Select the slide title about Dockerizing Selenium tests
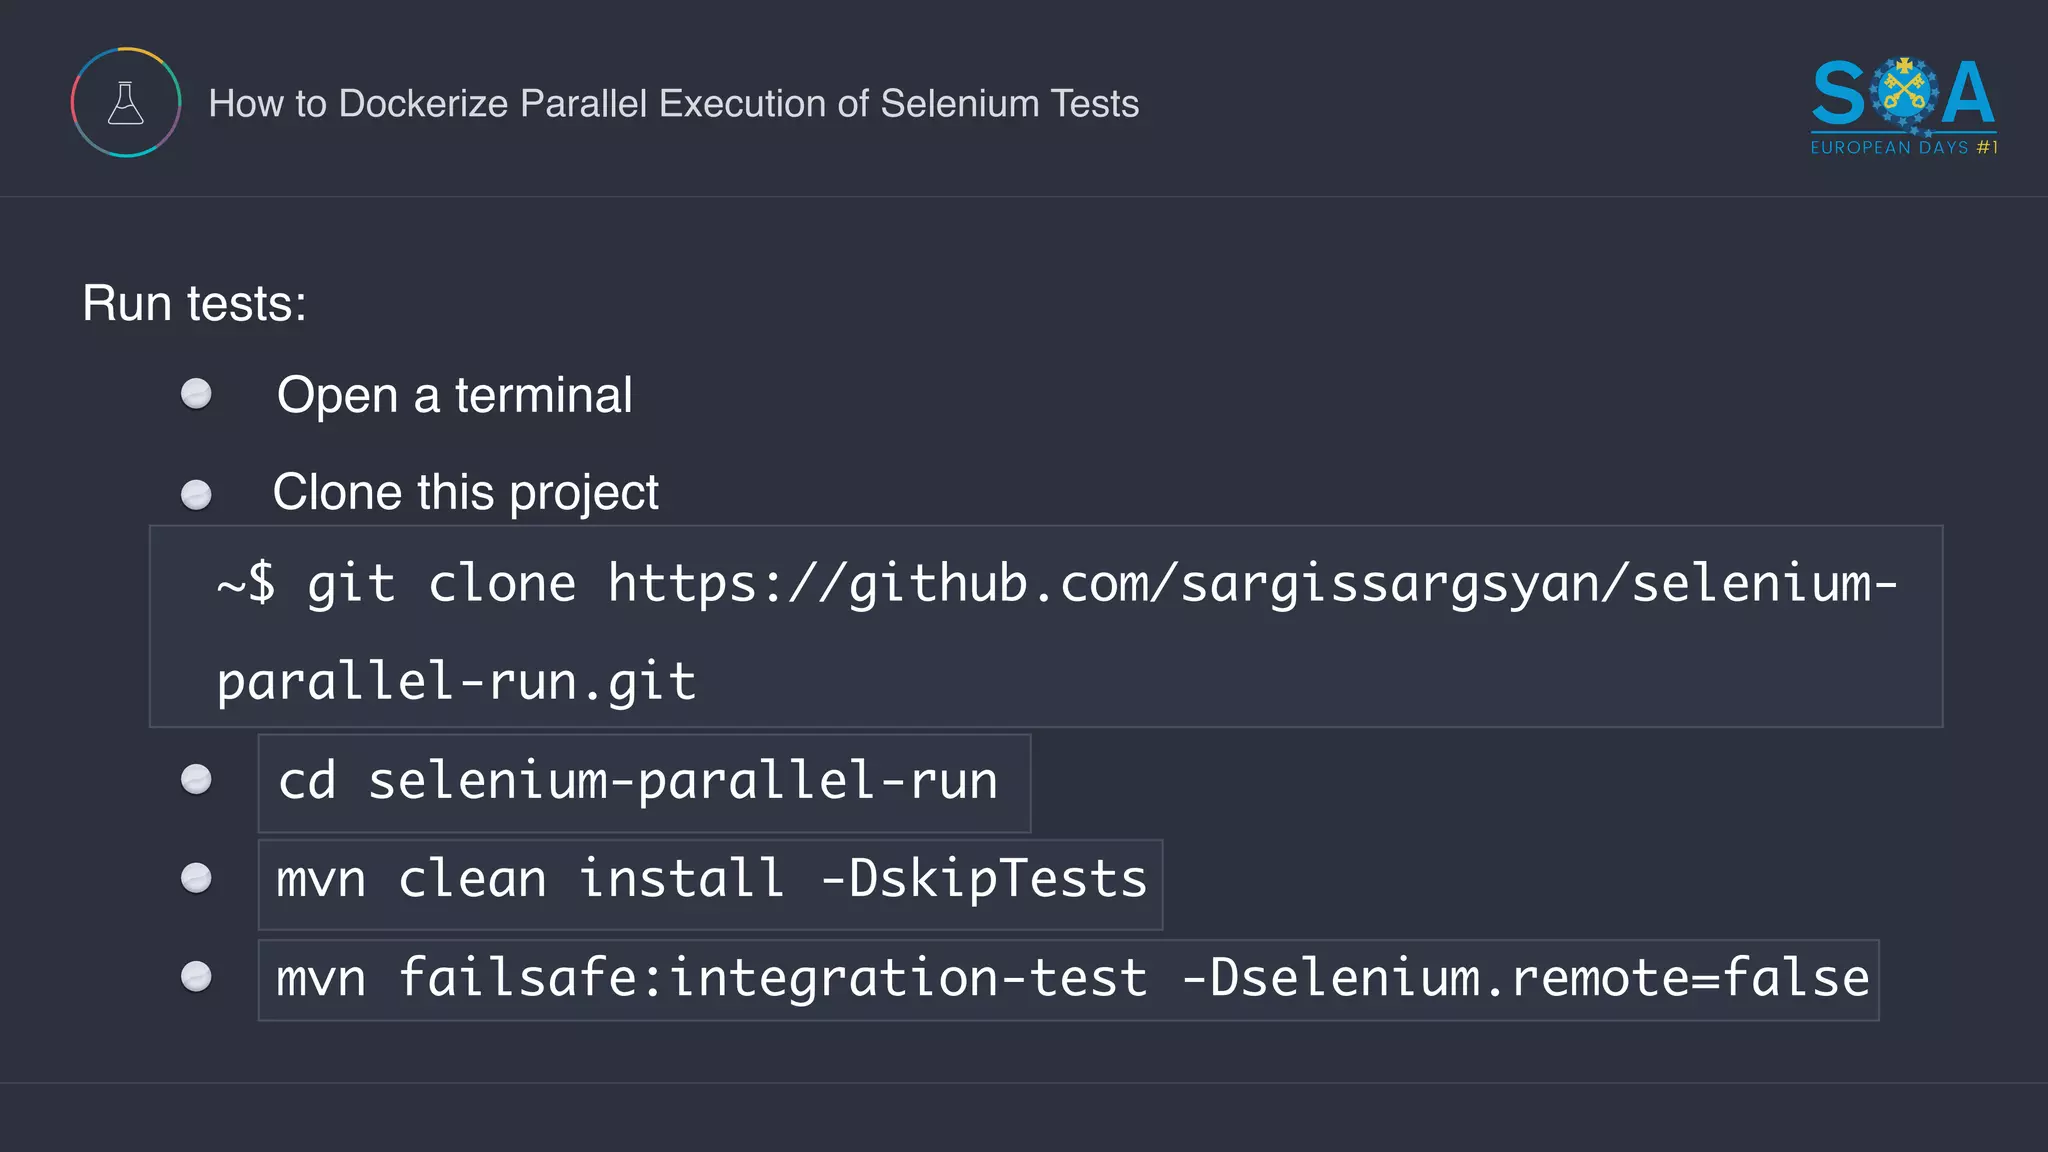The width and height of the screenshot is (2048, 1152). 673,104
